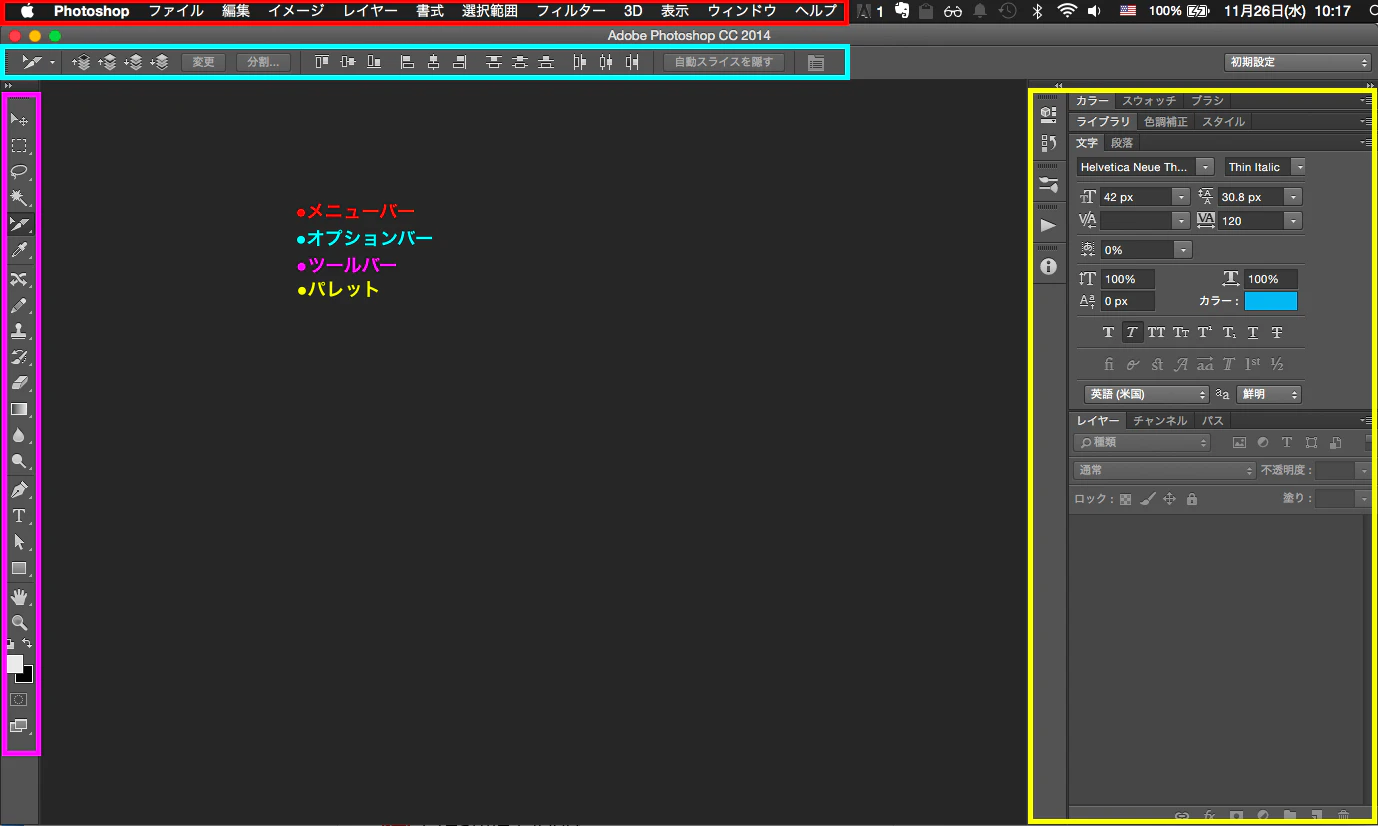The height and width of the screenshot is (826, 1378).
Task: Click the 分割... button
Action: pyautogui.click(x=264, y=62)
